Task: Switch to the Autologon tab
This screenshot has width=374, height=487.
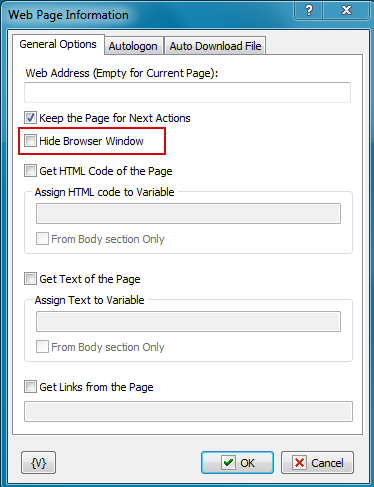Action: tap(133, 46)
